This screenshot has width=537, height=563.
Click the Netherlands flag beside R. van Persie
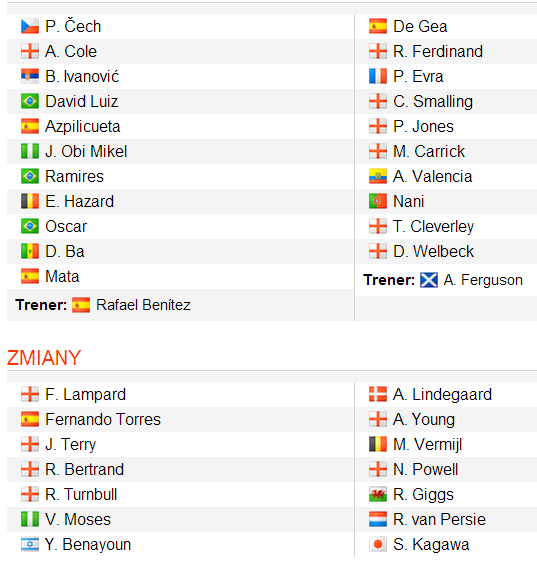click(x=378, y=519)
